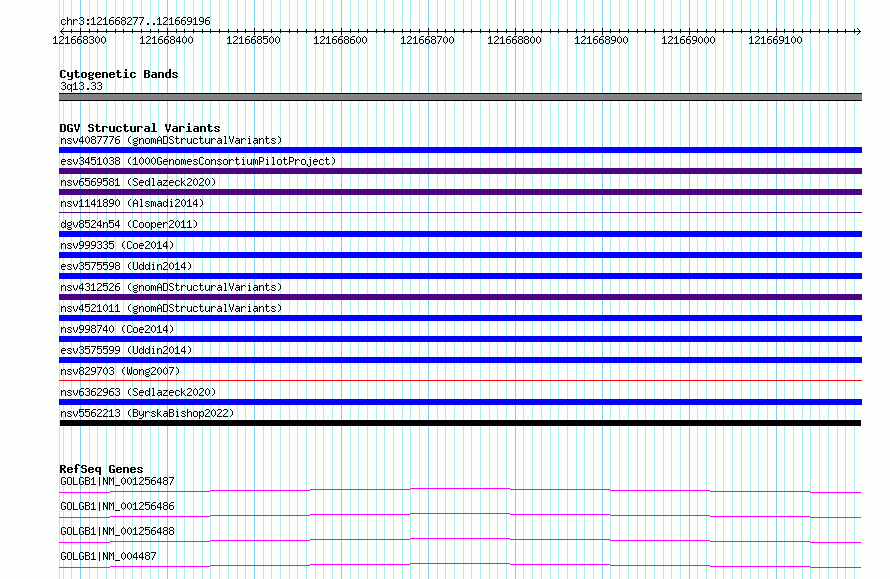Select variant label dgv8524n54 (Cooper2011)
This screenshot has width=890, height=579.
129,224
